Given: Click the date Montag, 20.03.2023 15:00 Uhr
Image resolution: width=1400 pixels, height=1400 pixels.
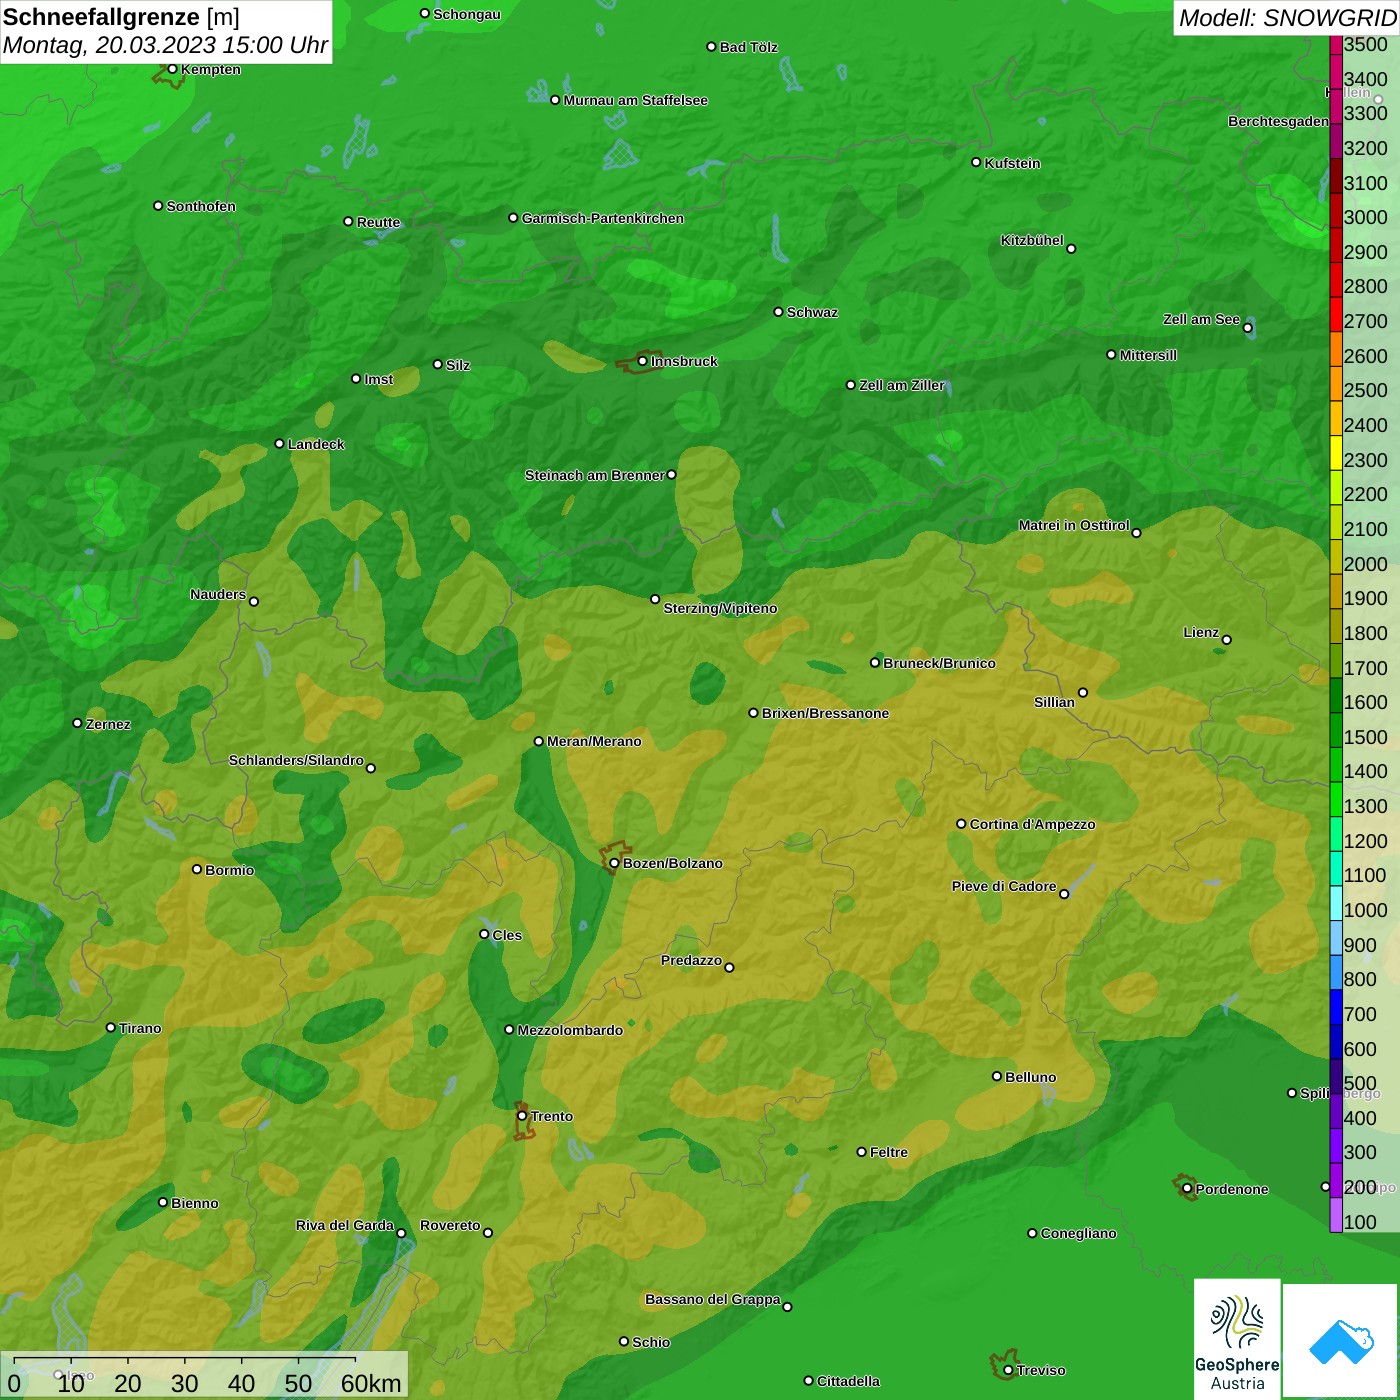Looking at the screenshot, I should coord(165,45).
